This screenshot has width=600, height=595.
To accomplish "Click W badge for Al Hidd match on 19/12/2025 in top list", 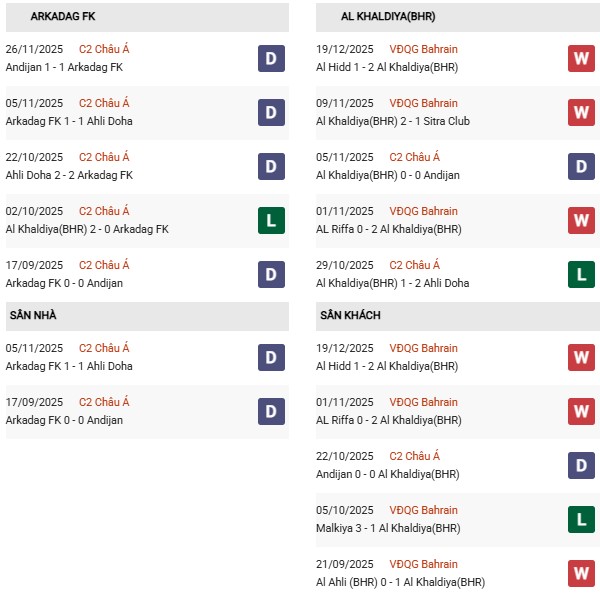I will pyautogui.click(x=581, y=58).
